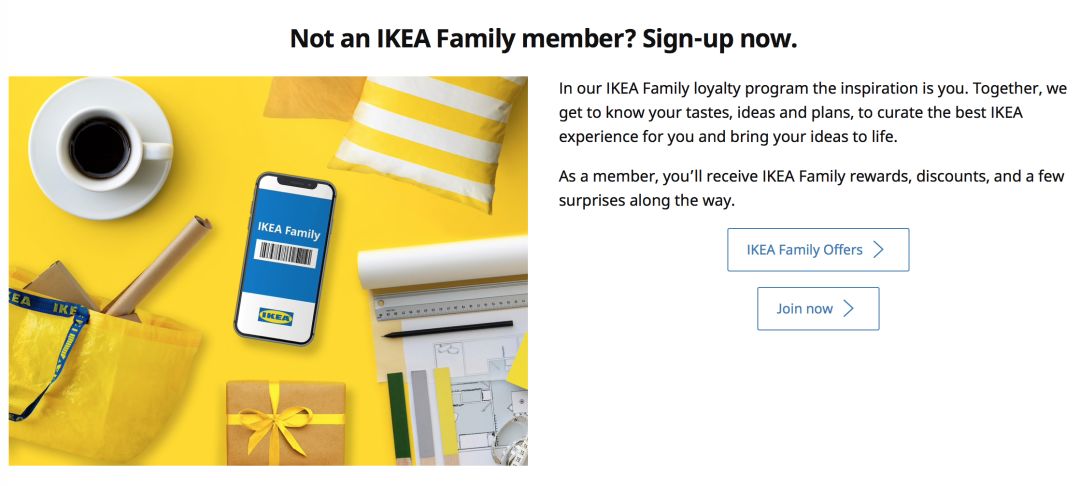The height and width of the screenshot is (486, 1080).
Task: Click the IKEA logo on the phone screen
Action: point(276,318)
